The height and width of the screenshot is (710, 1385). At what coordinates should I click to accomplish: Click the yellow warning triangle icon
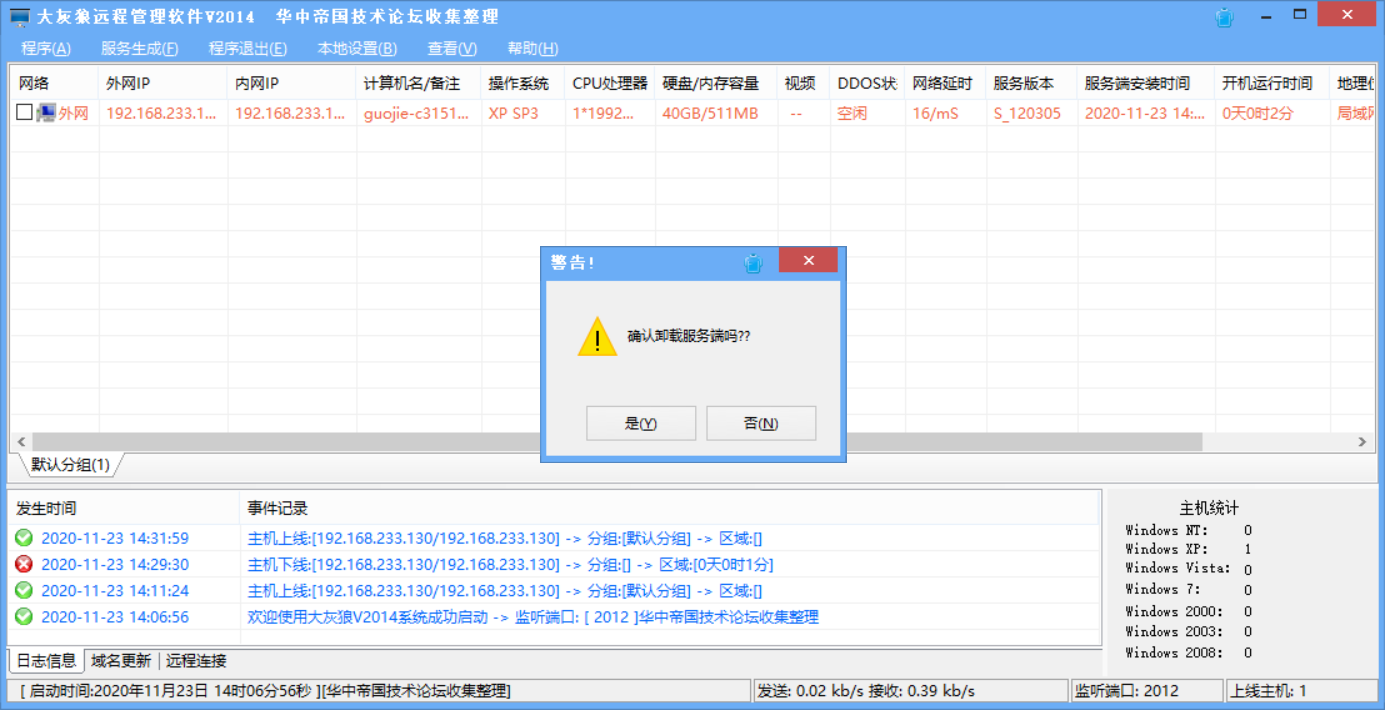(598, 336)
